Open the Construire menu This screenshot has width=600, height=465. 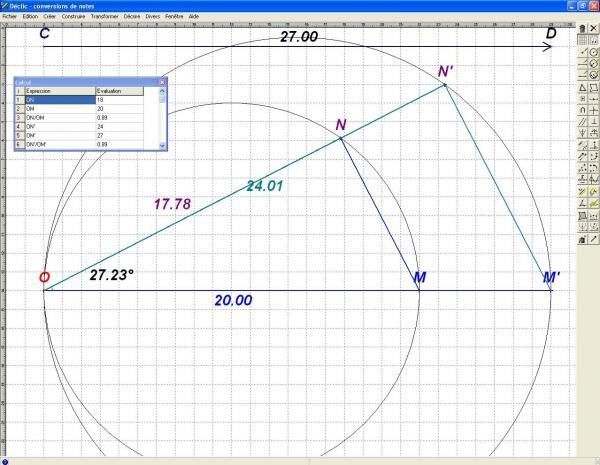pyautogui.click(x=73, y=16)
